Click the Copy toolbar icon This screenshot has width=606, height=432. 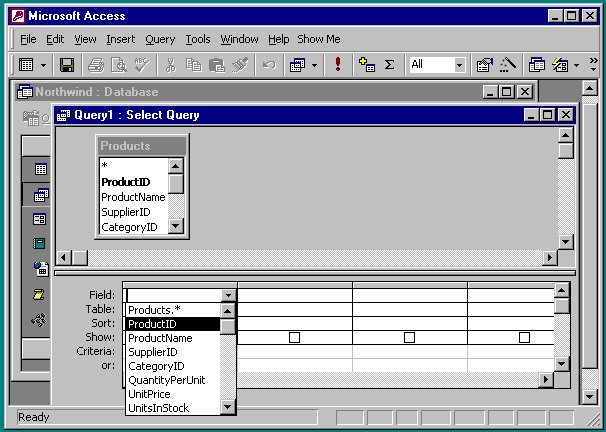pyautogui.click(x=194, y=65)
